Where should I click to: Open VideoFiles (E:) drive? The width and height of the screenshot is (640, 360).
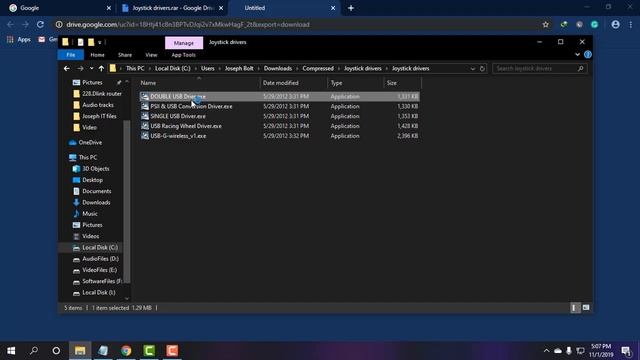100,270
